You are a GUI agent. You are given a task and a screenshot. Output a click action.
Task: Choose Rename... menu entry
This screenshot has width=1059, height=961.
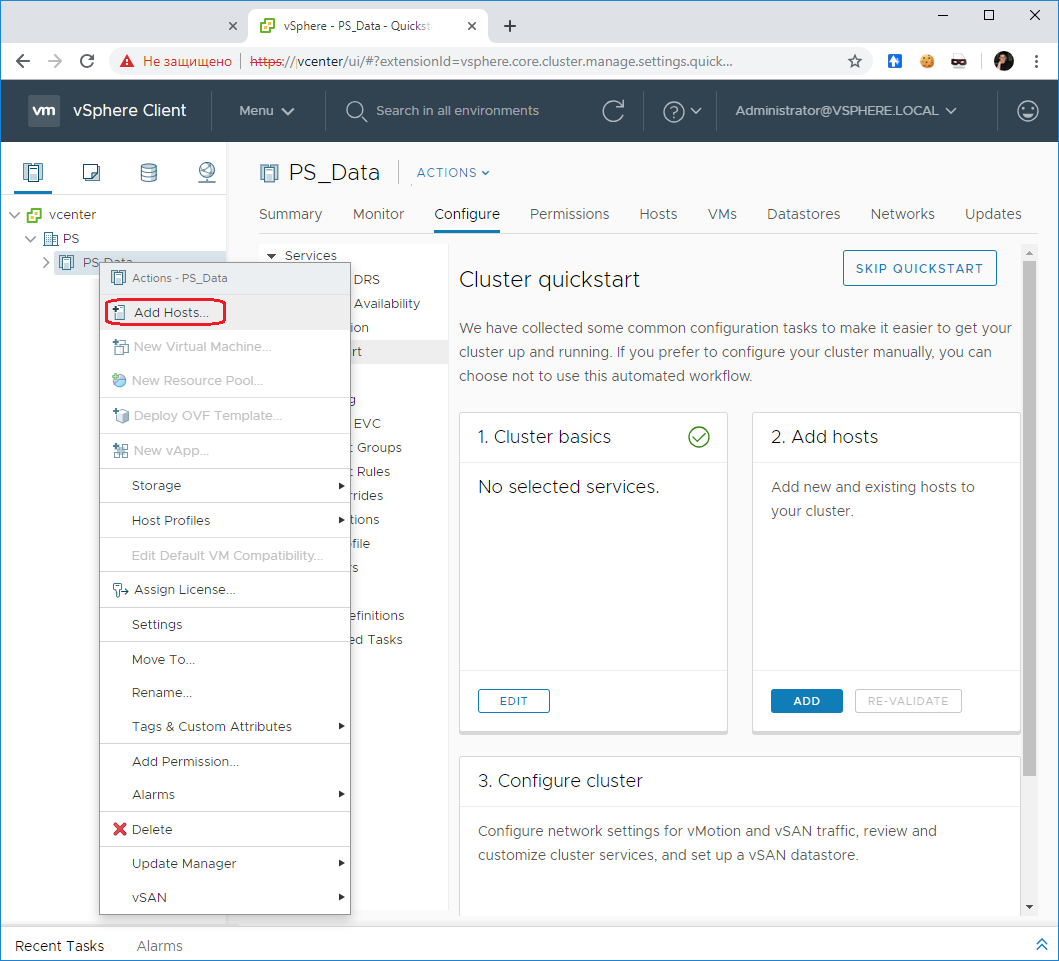coord(225,692)
